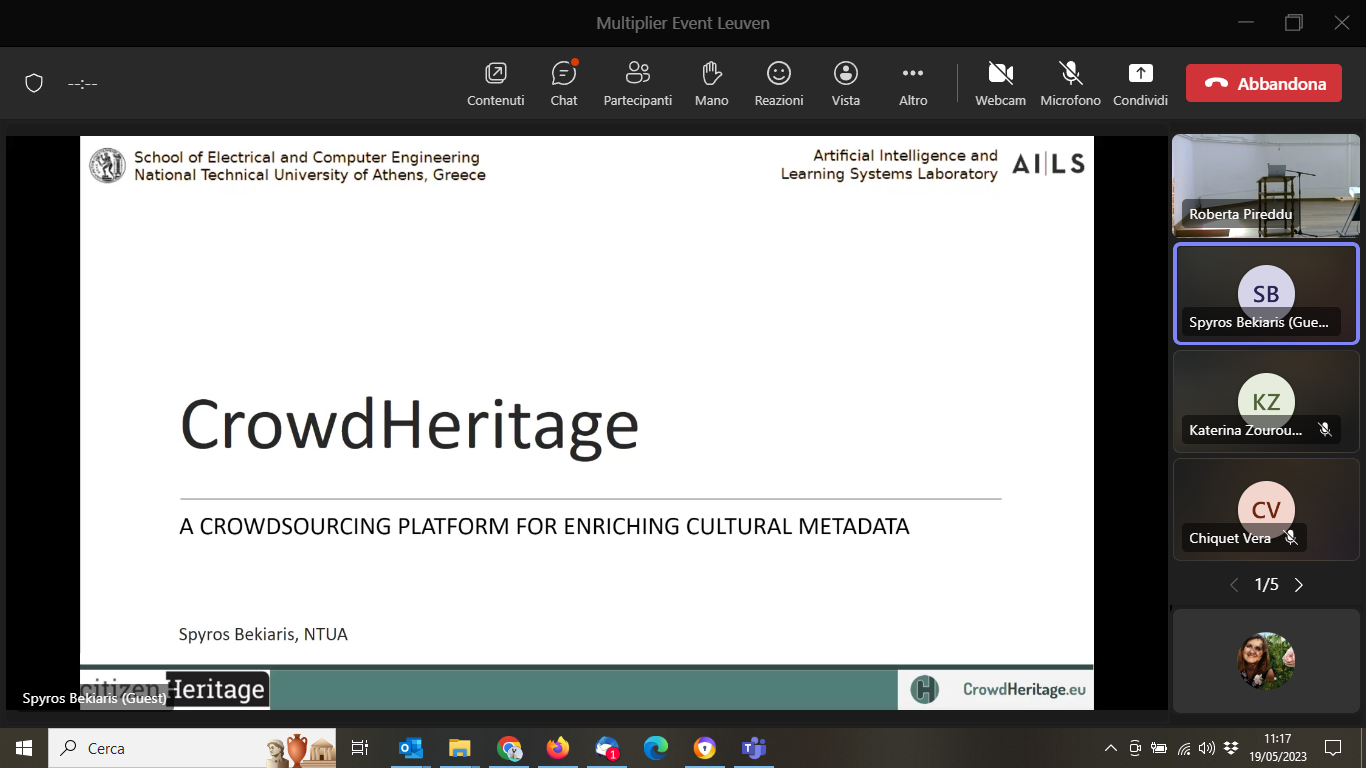Open Thunderbird mail from taskbar

[607, 748]
